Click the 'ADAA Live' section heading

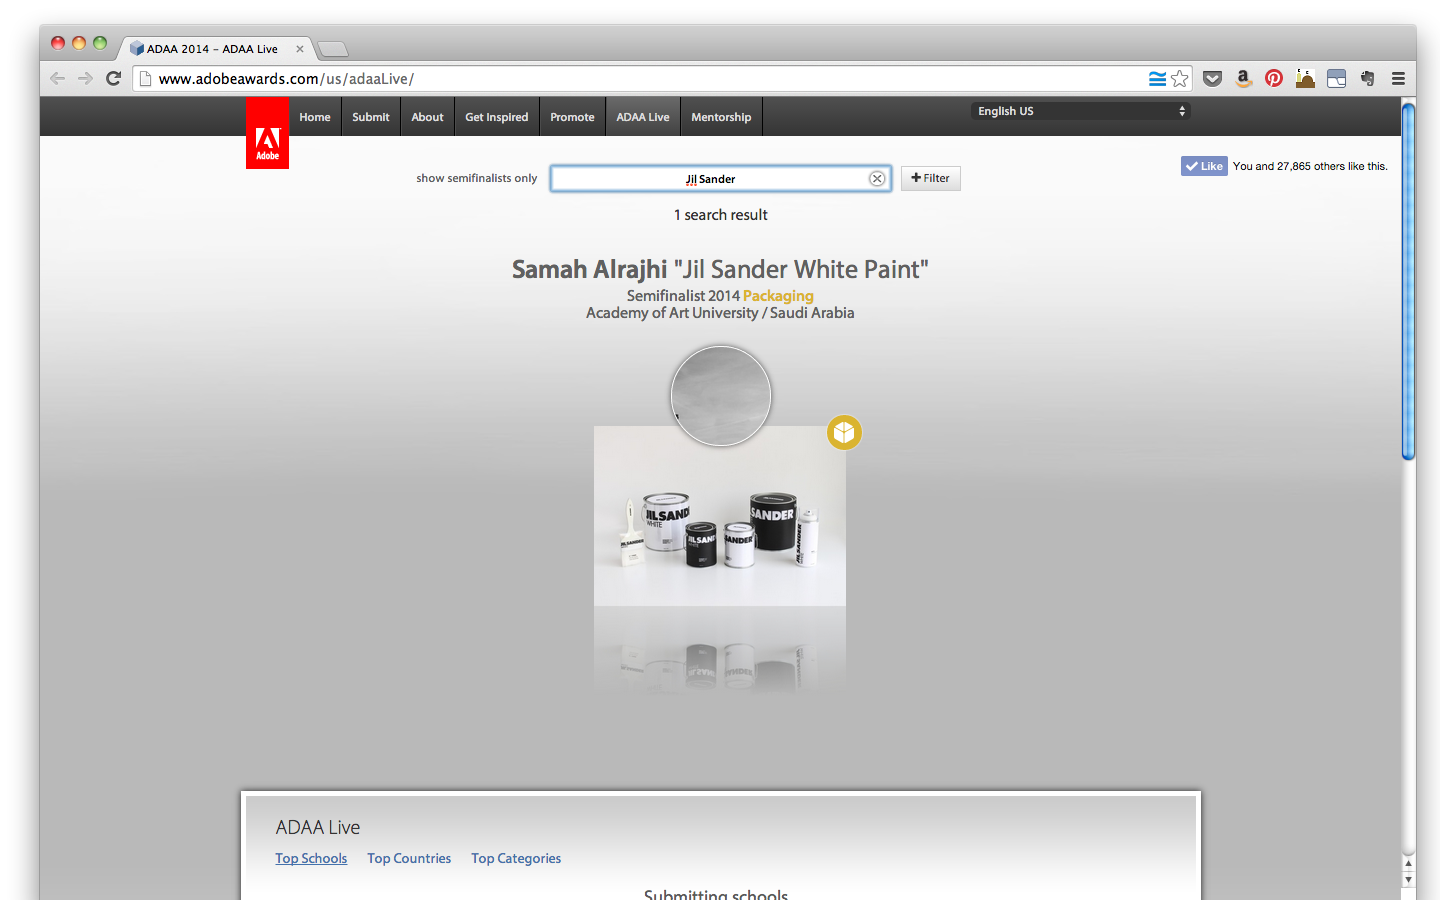(x=318, y=827)
